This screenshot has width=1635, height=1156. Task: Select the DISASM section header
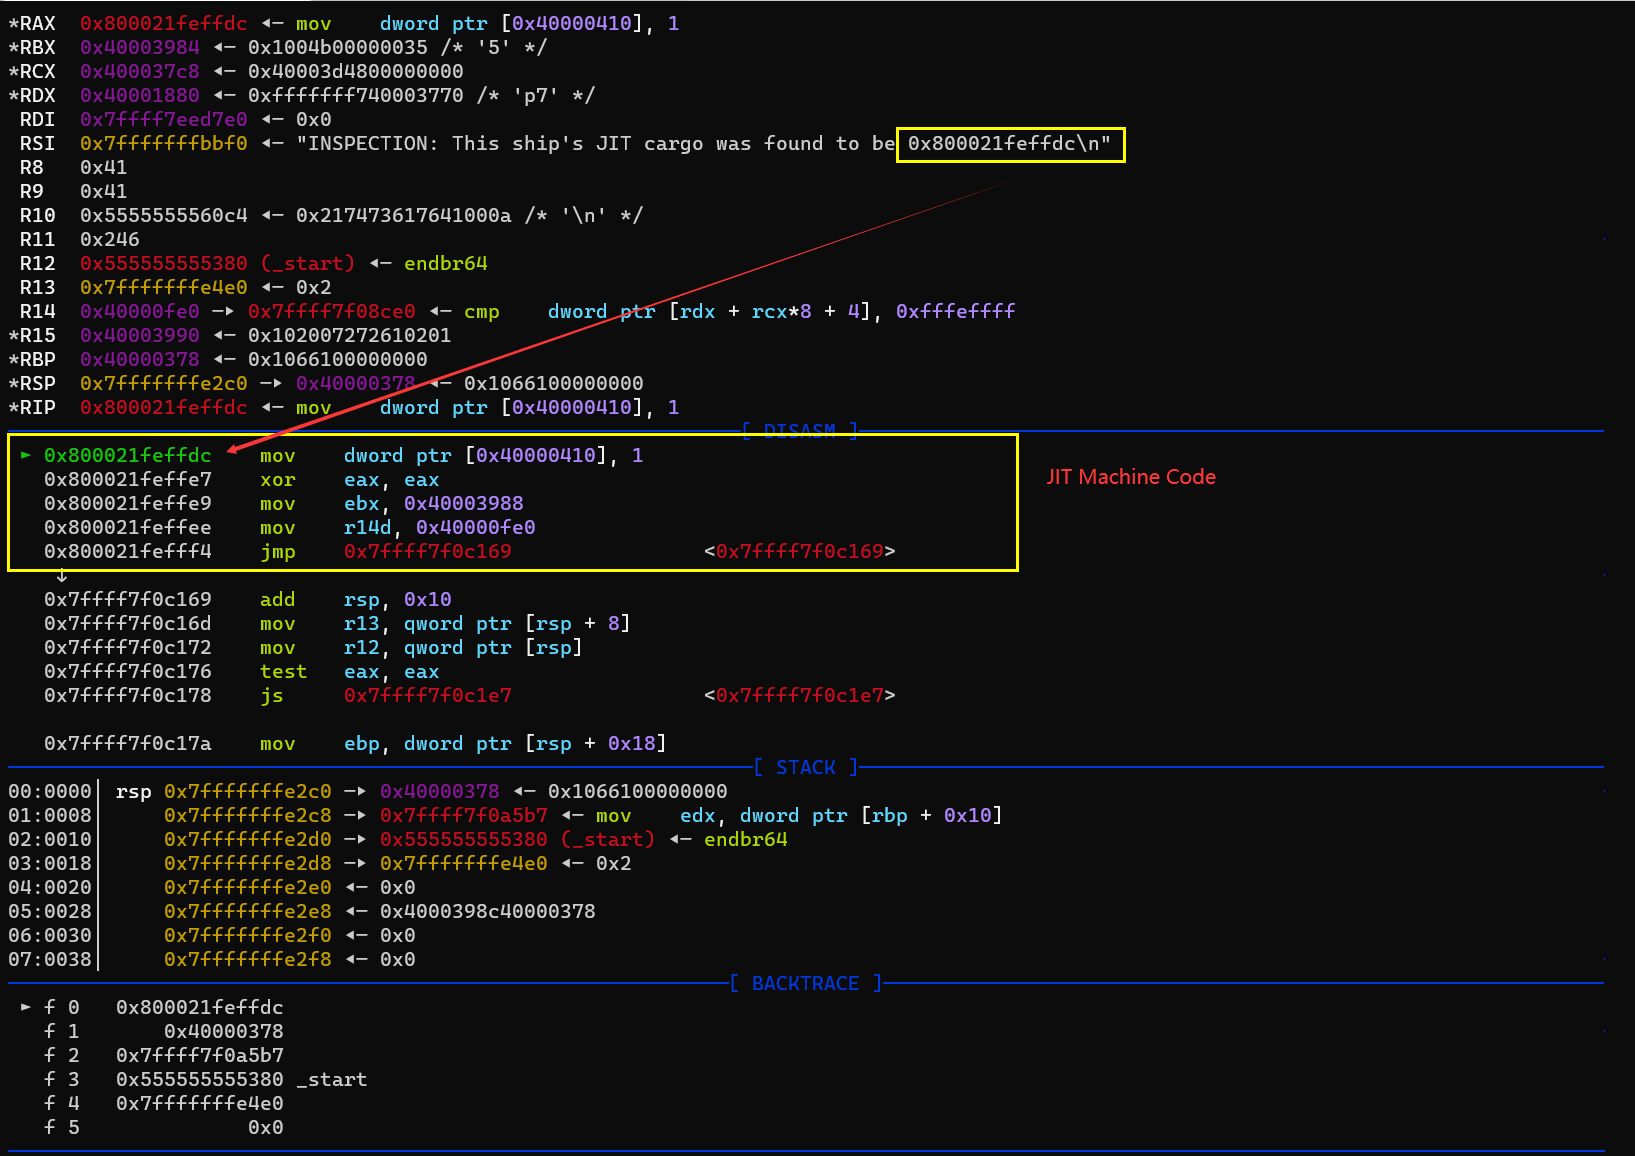[x=799, y=431]
